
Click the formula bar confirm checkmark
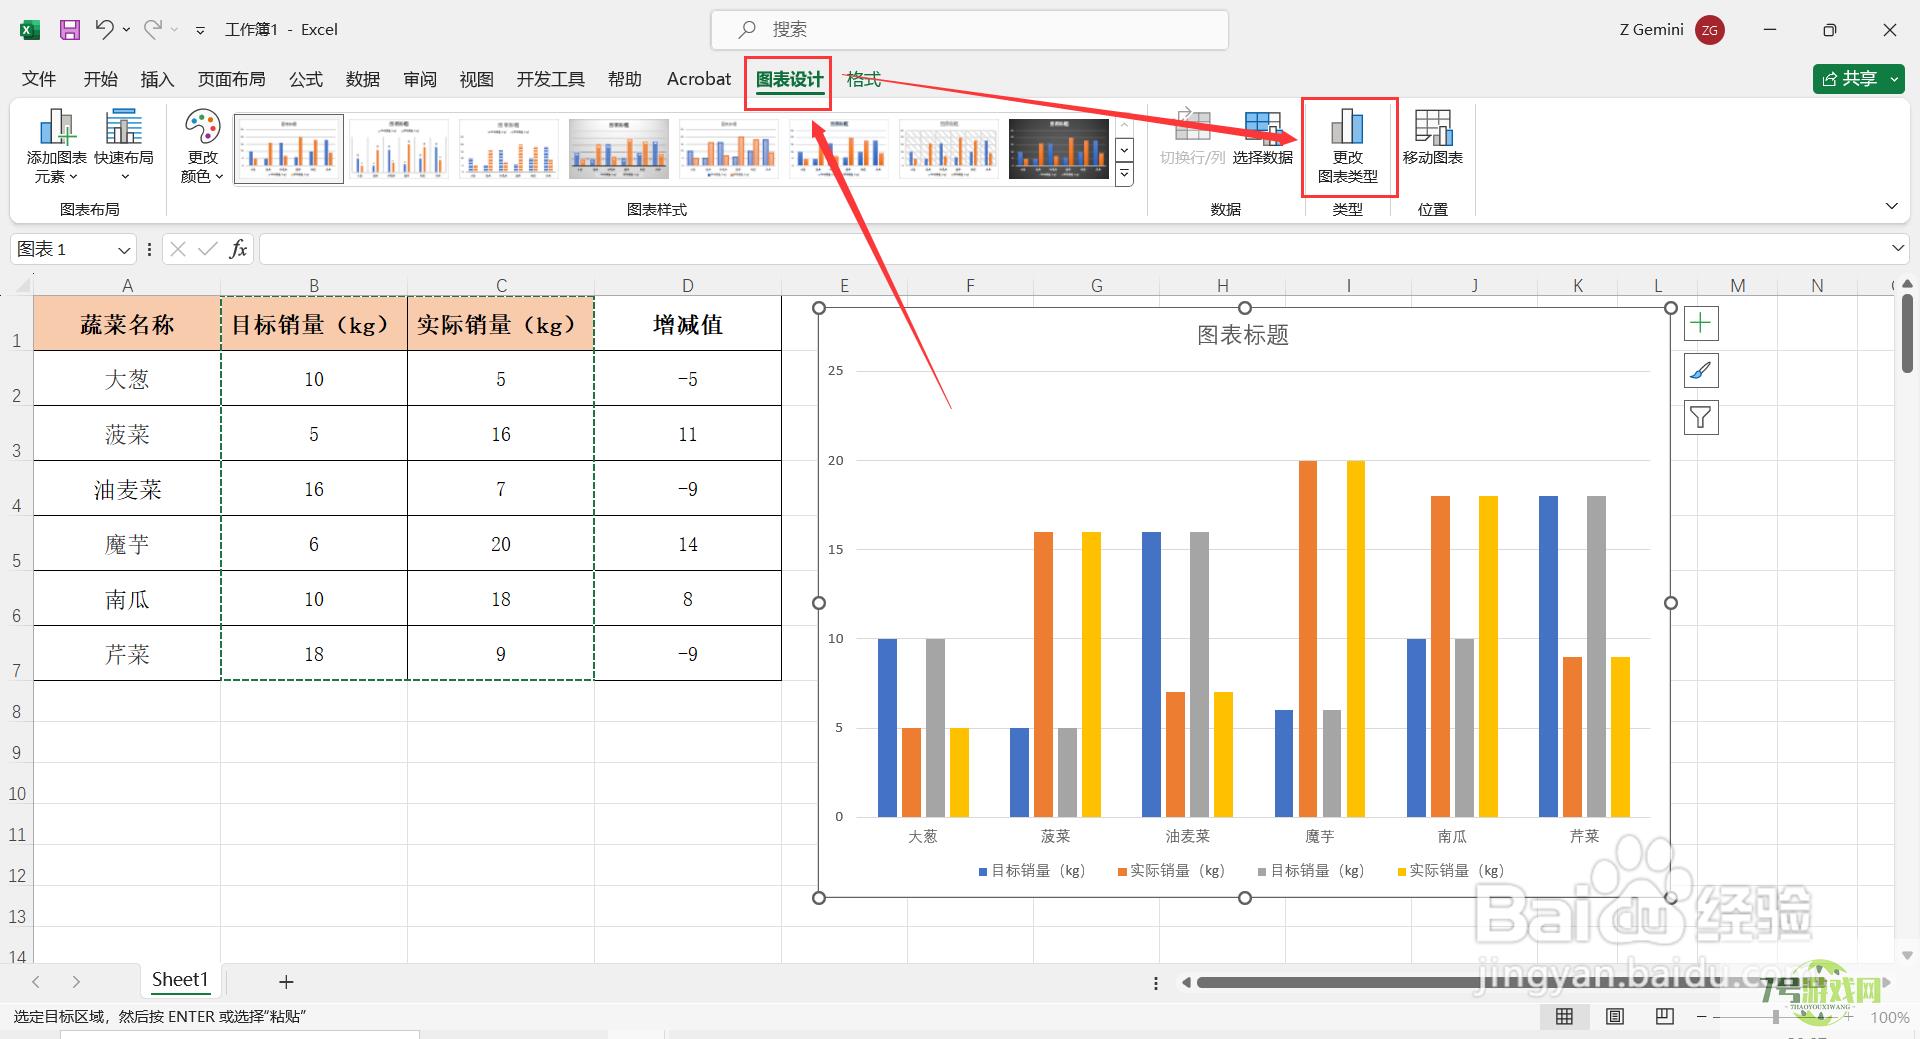coord(208,249)
